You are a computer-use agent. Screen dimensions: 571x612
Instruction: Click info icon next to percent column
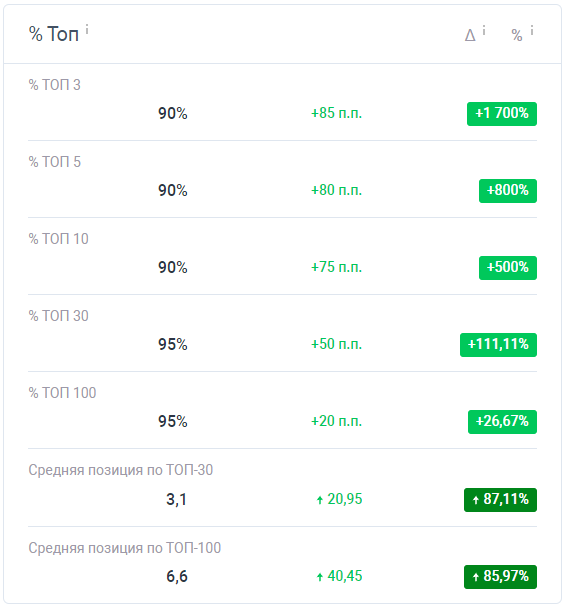point(532,30)
